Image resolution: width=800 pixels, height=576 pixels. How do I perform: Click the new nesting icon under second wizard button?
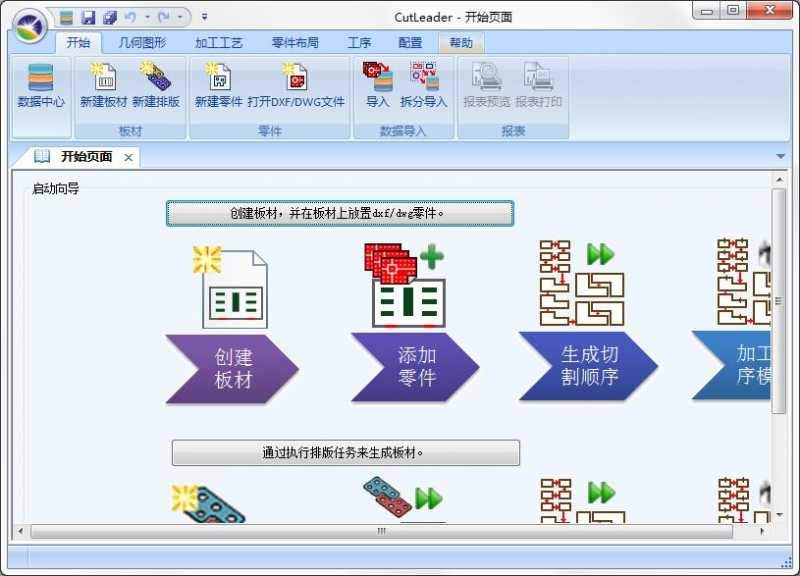pos(208,503)
